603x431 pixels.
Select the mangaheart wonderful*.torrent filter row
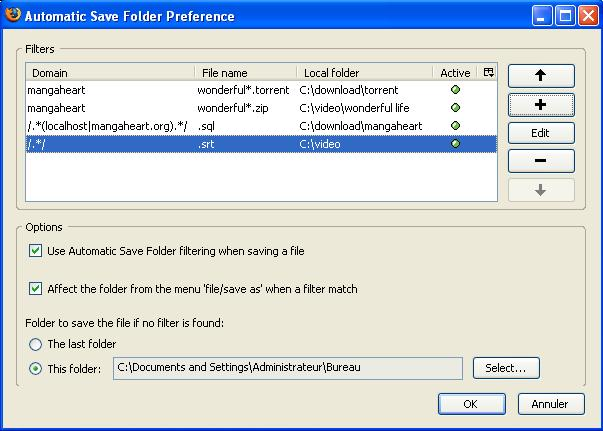(x=262, y=90)
